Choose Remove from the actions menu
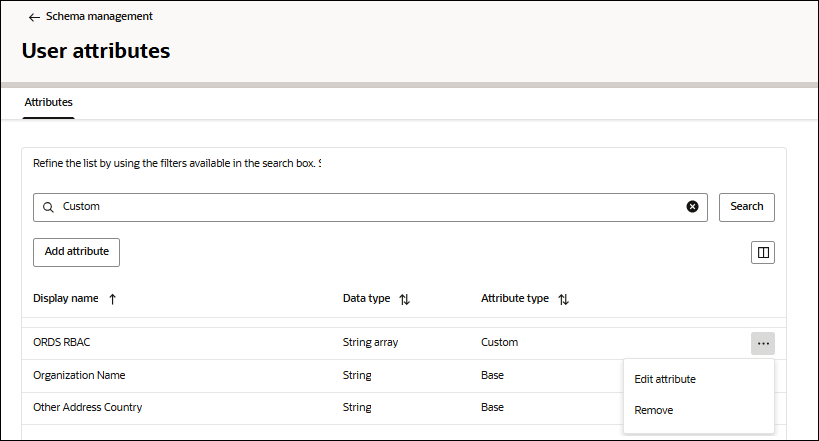The image size is (819, 441). (x=654, y=410)
